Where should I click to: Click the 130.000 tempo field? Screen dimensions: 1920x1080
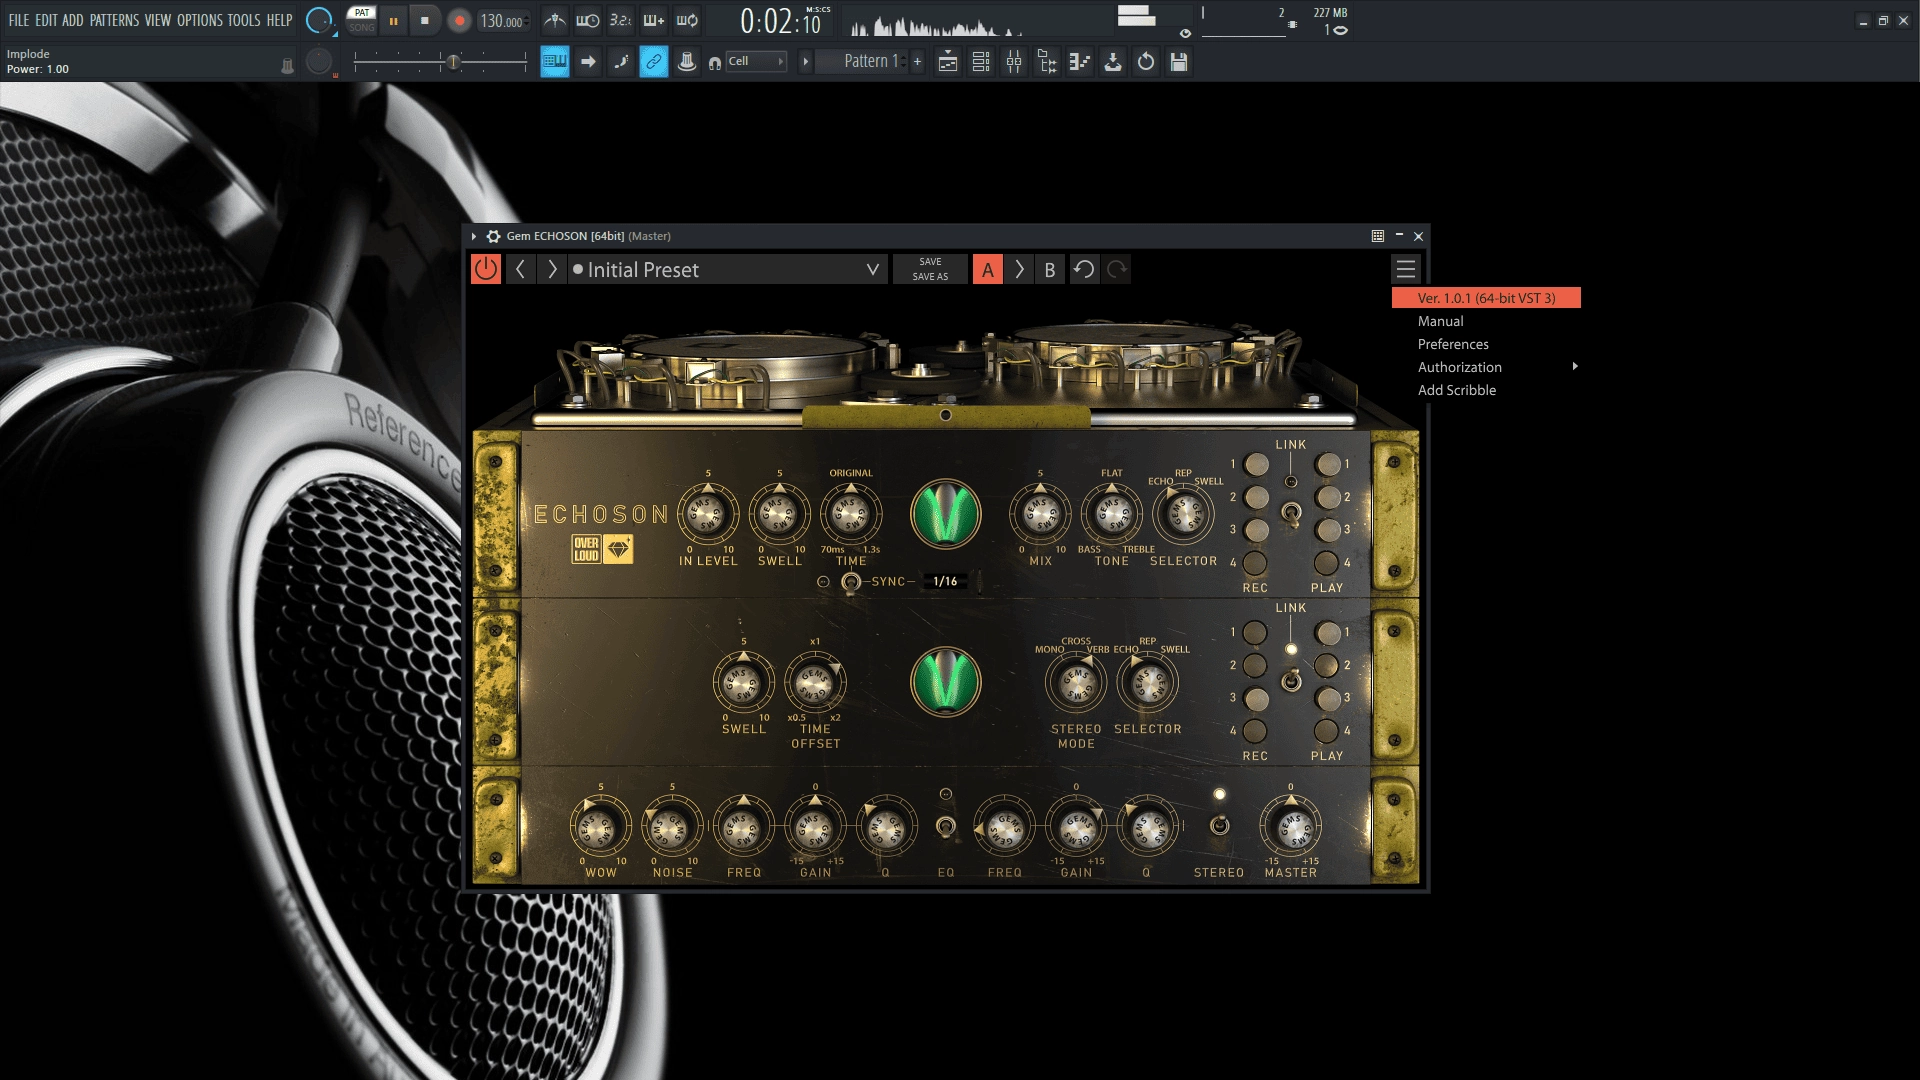(502, 21)
